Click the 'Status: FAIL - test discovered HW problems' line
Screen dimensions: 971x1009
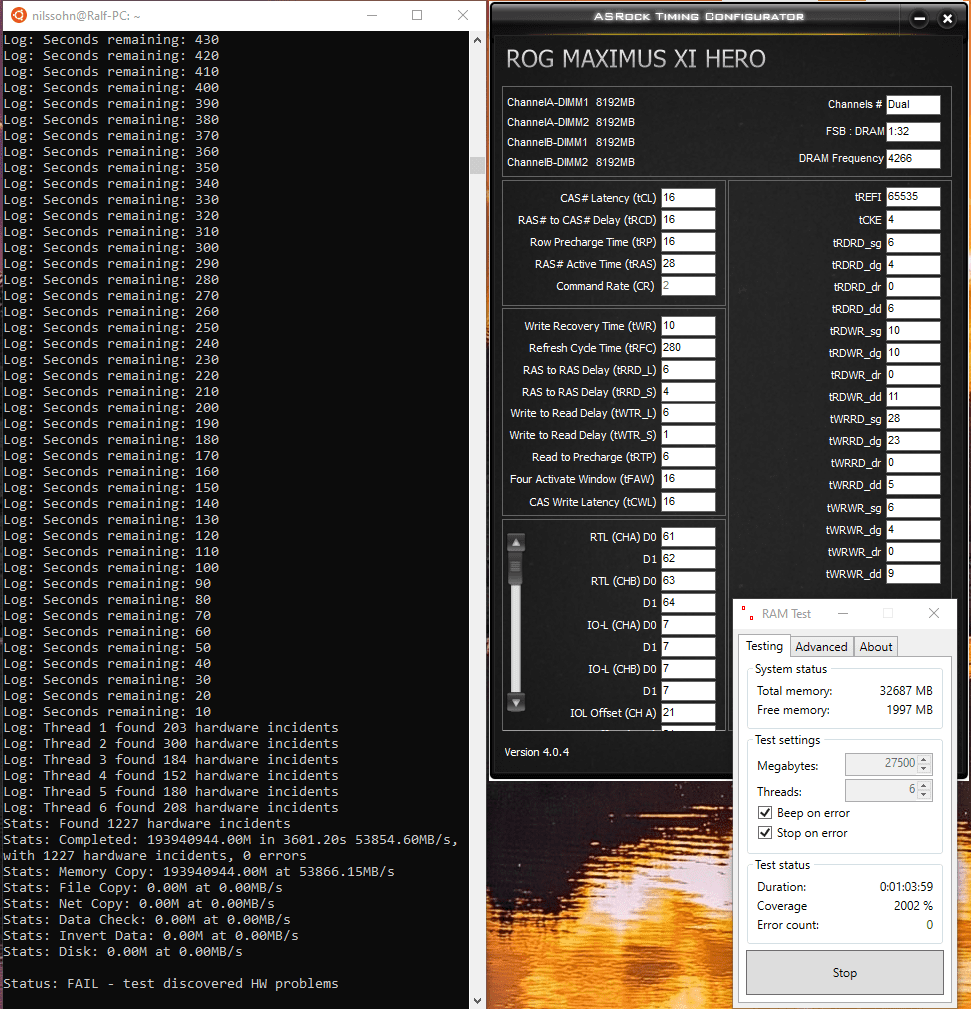click(x=171, y=984)
